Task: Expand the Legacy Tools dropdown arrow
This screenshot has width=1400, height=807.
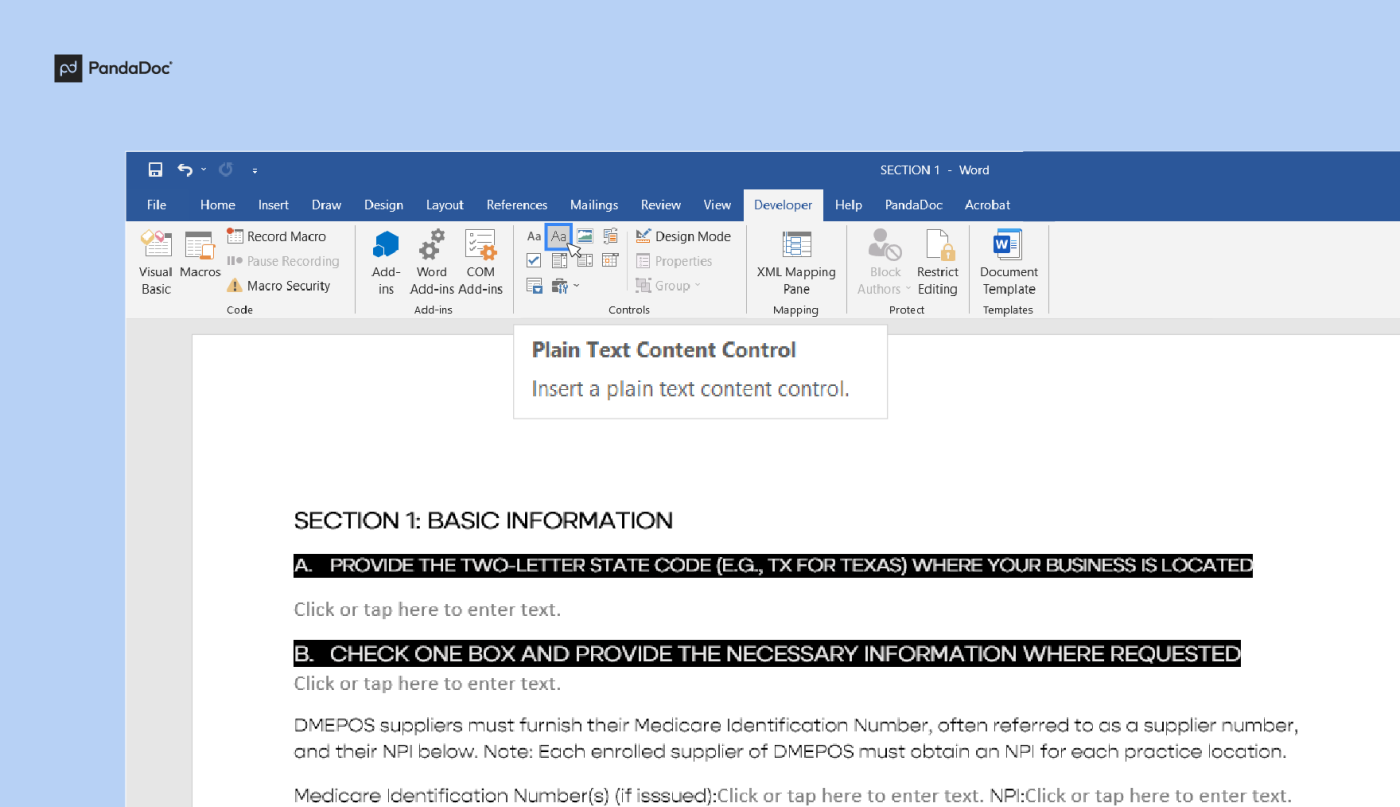Action: click(576, 286)
